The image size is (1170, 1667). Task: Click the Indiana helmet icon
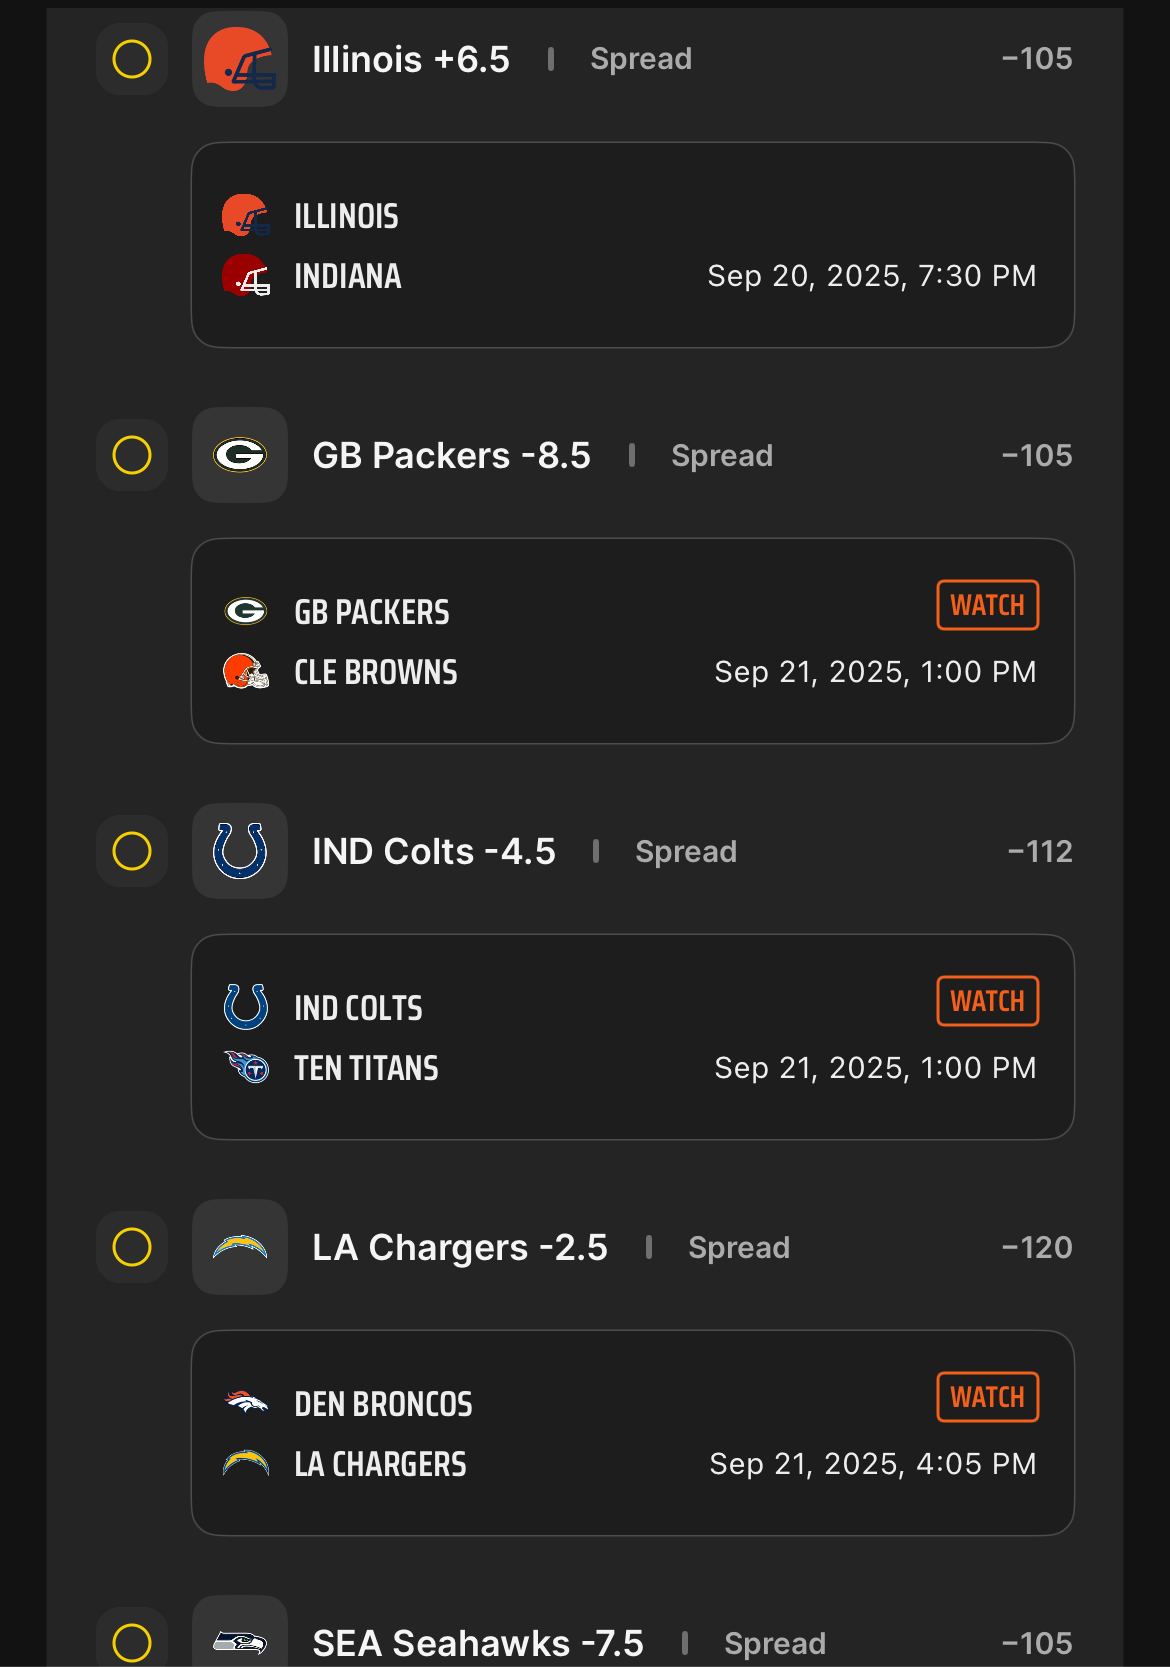coord(246,275)
